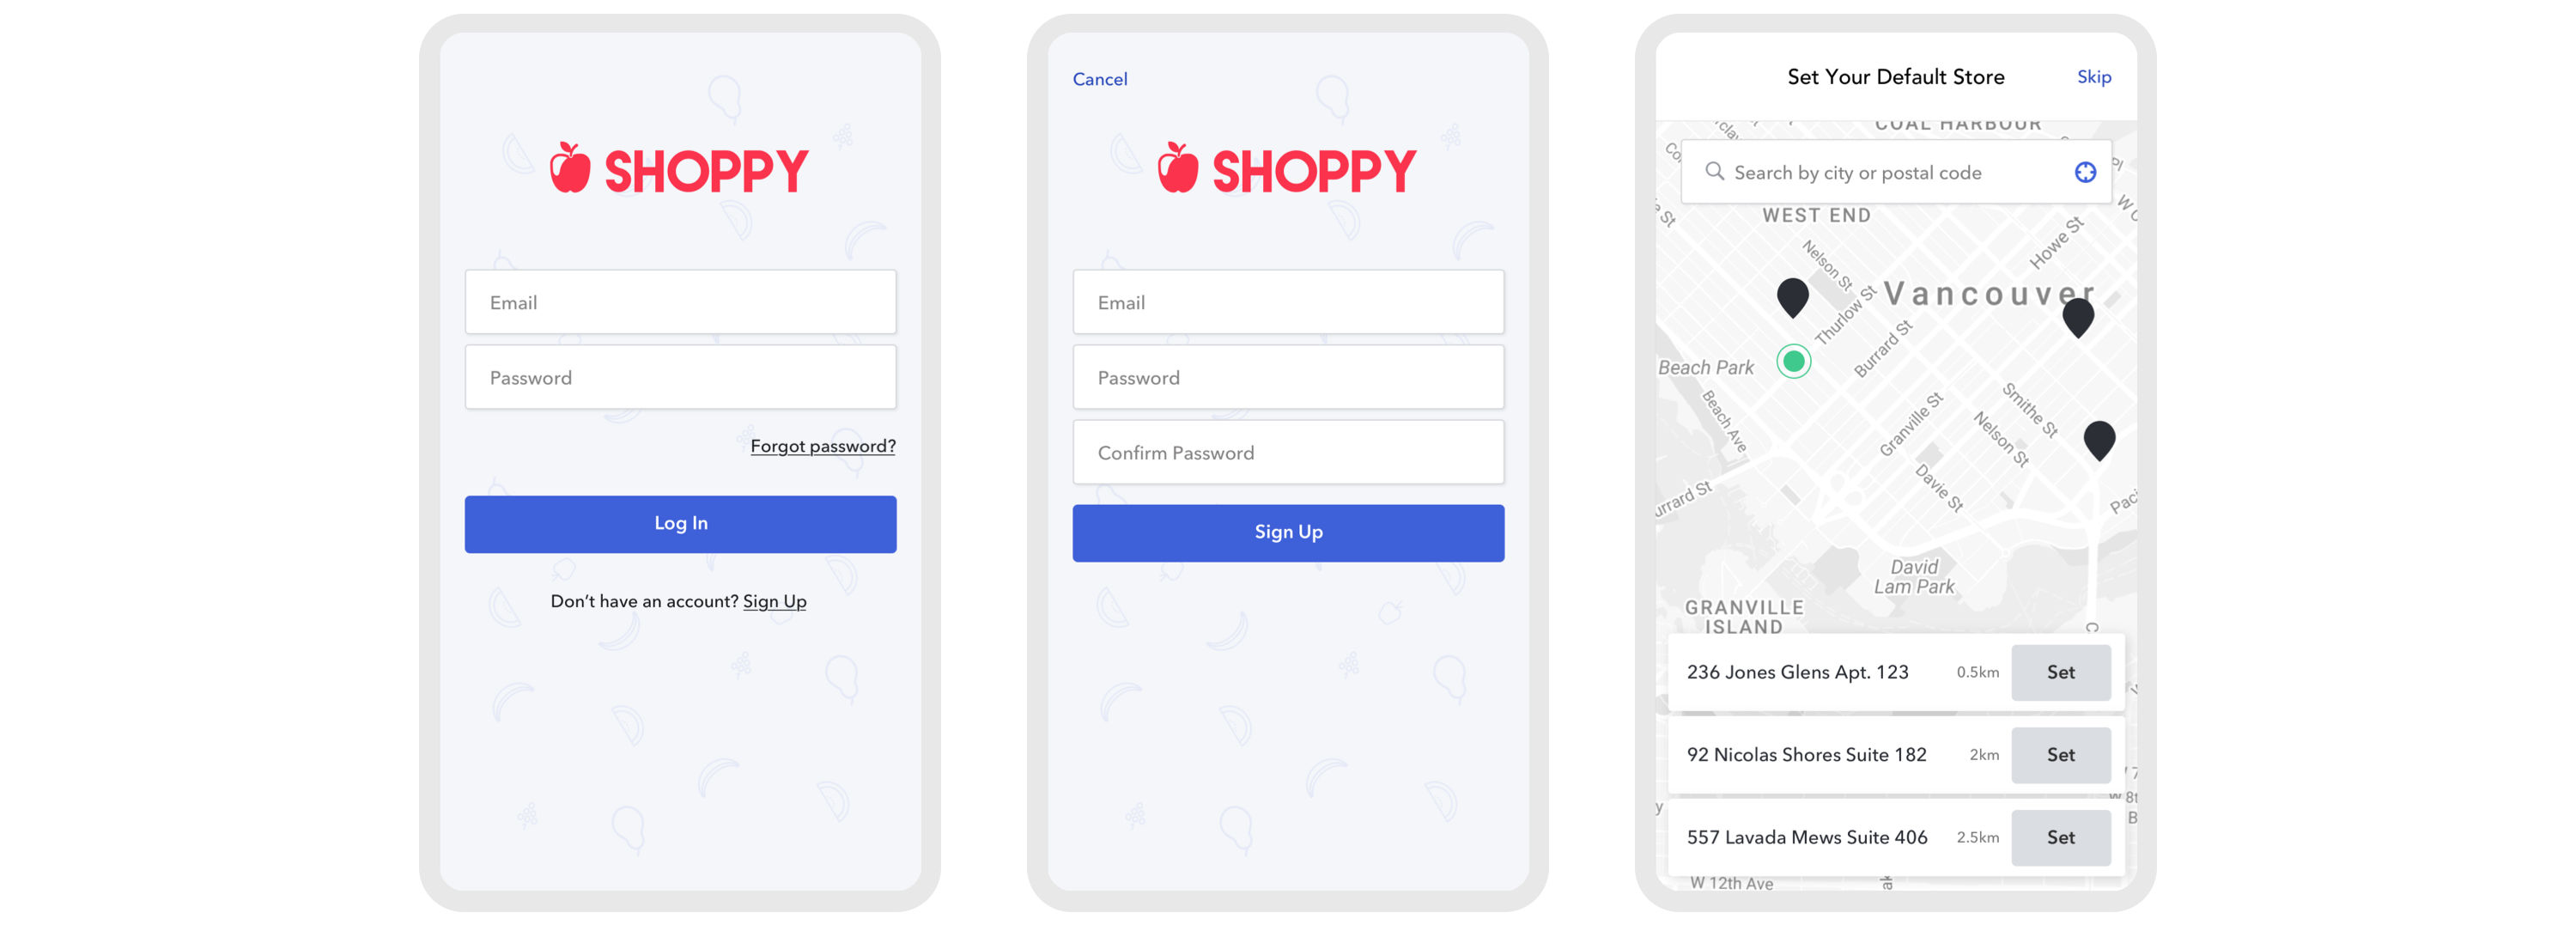Click the Search by city or postal code field
The height and width of the screenshot is (931, 2576).
click(1889, 173)
